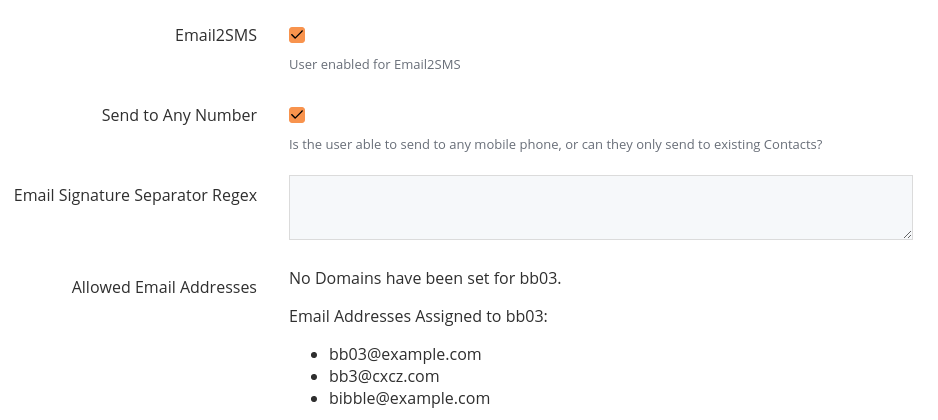Click the Email Signature Separator Regex textarea
The width and height of the screenshot is (938, 420).
pos(600,207)
